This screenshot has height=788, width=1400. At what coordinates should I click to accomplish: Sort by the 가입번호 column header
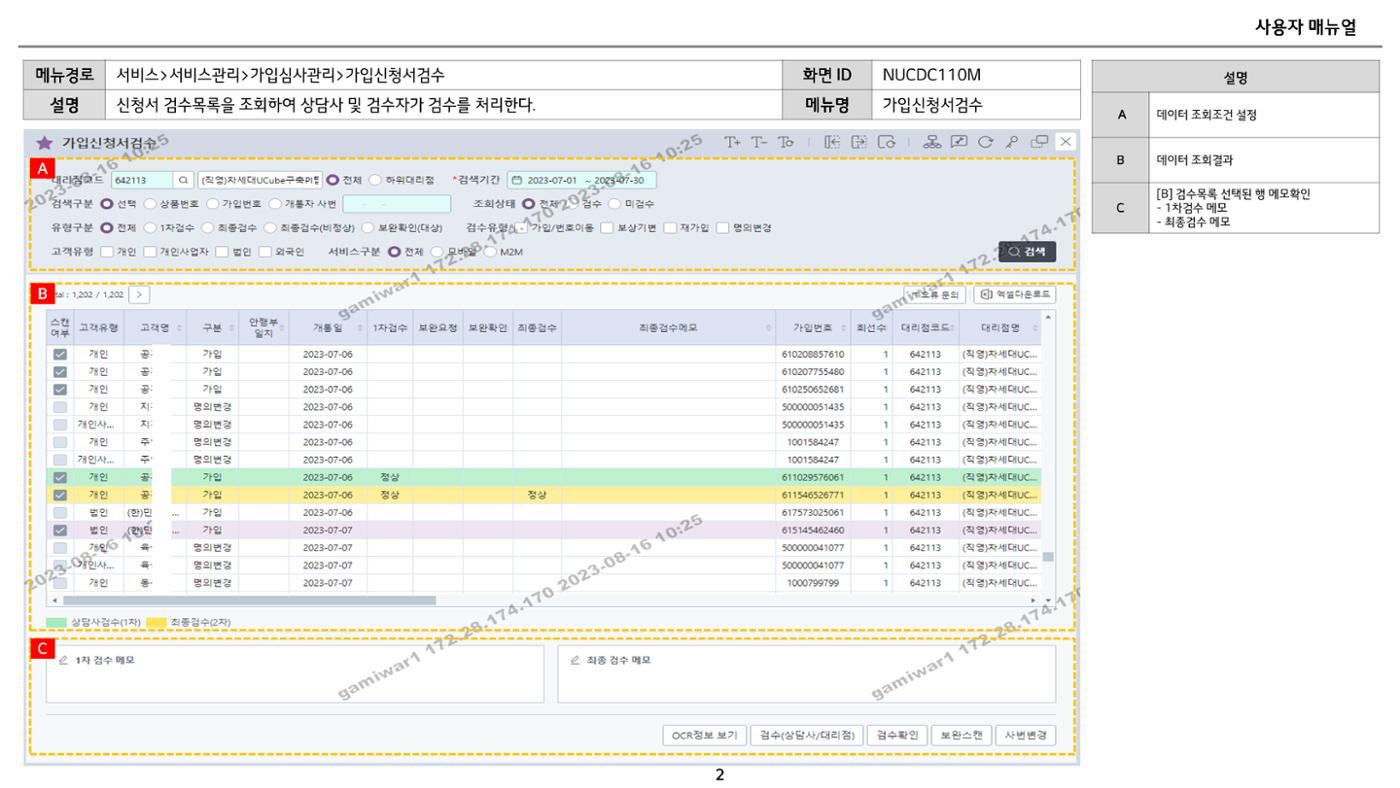tap(813, 327)
